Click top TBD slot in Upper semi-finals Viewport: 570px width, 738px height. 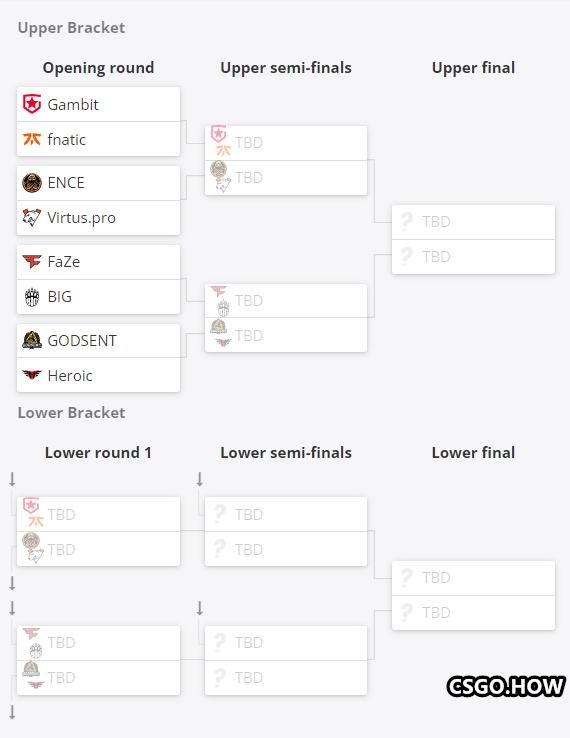tap(286, 143)
